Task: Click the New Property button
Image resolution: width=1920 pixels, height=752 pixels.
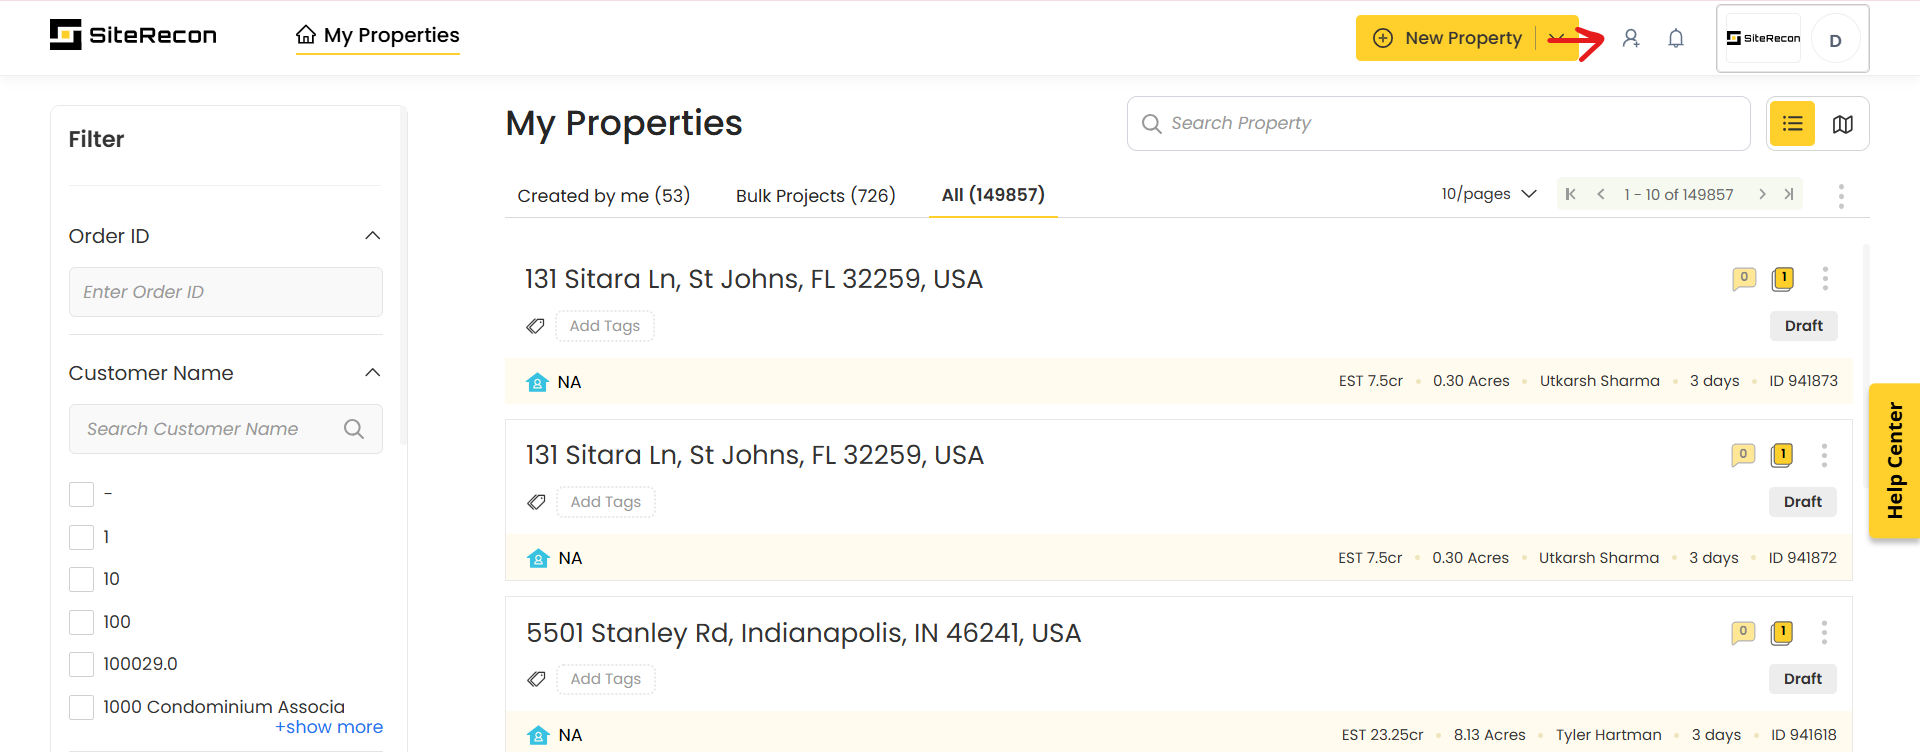Action: [1448, 38]
